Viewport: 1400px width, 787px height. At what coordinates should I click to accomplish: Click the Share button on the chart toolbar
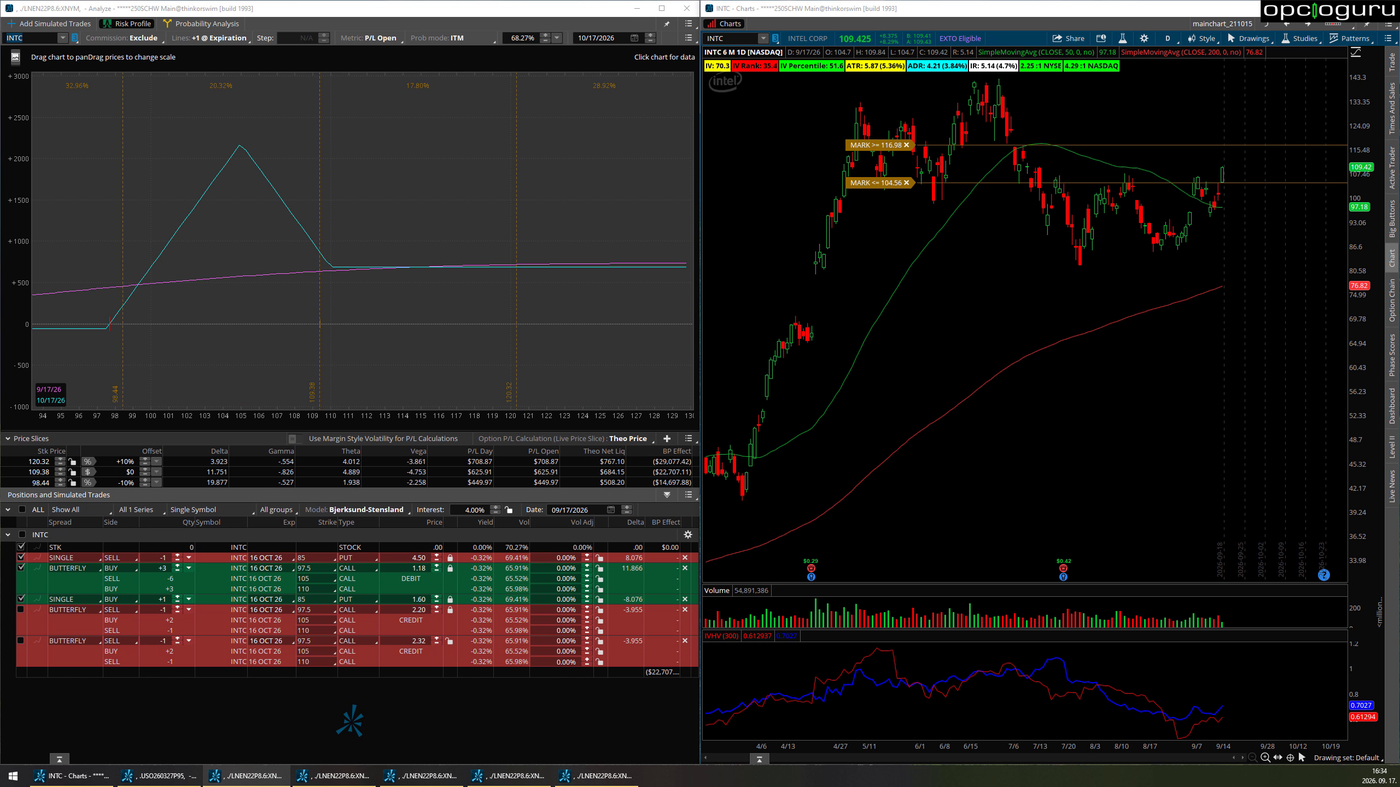1068,39
